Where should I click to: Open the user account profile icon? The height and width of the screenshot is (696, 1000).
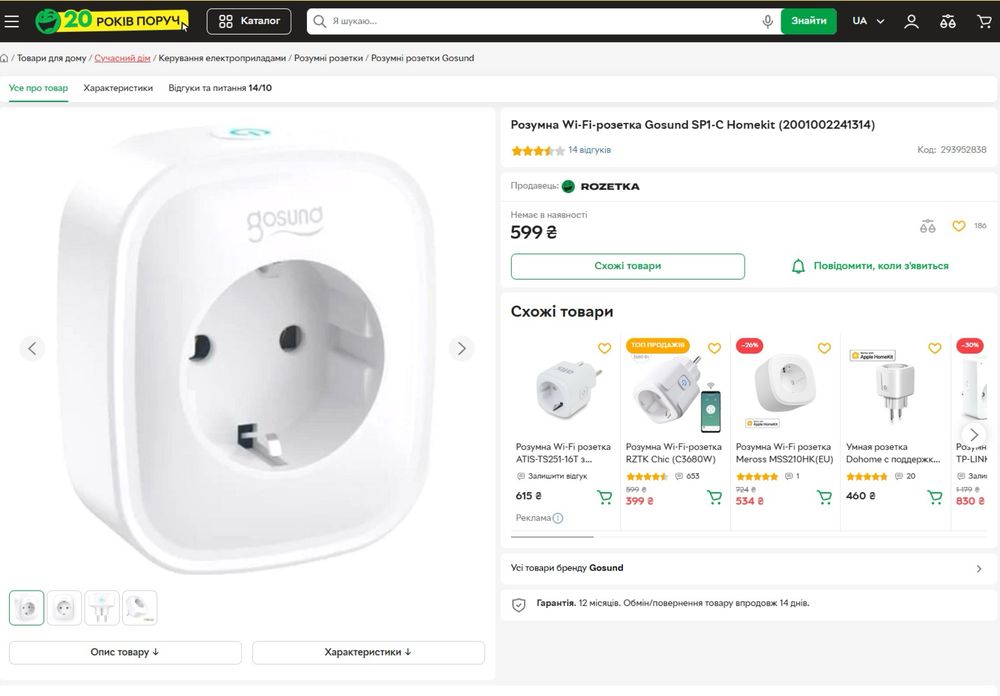point(911,21)
